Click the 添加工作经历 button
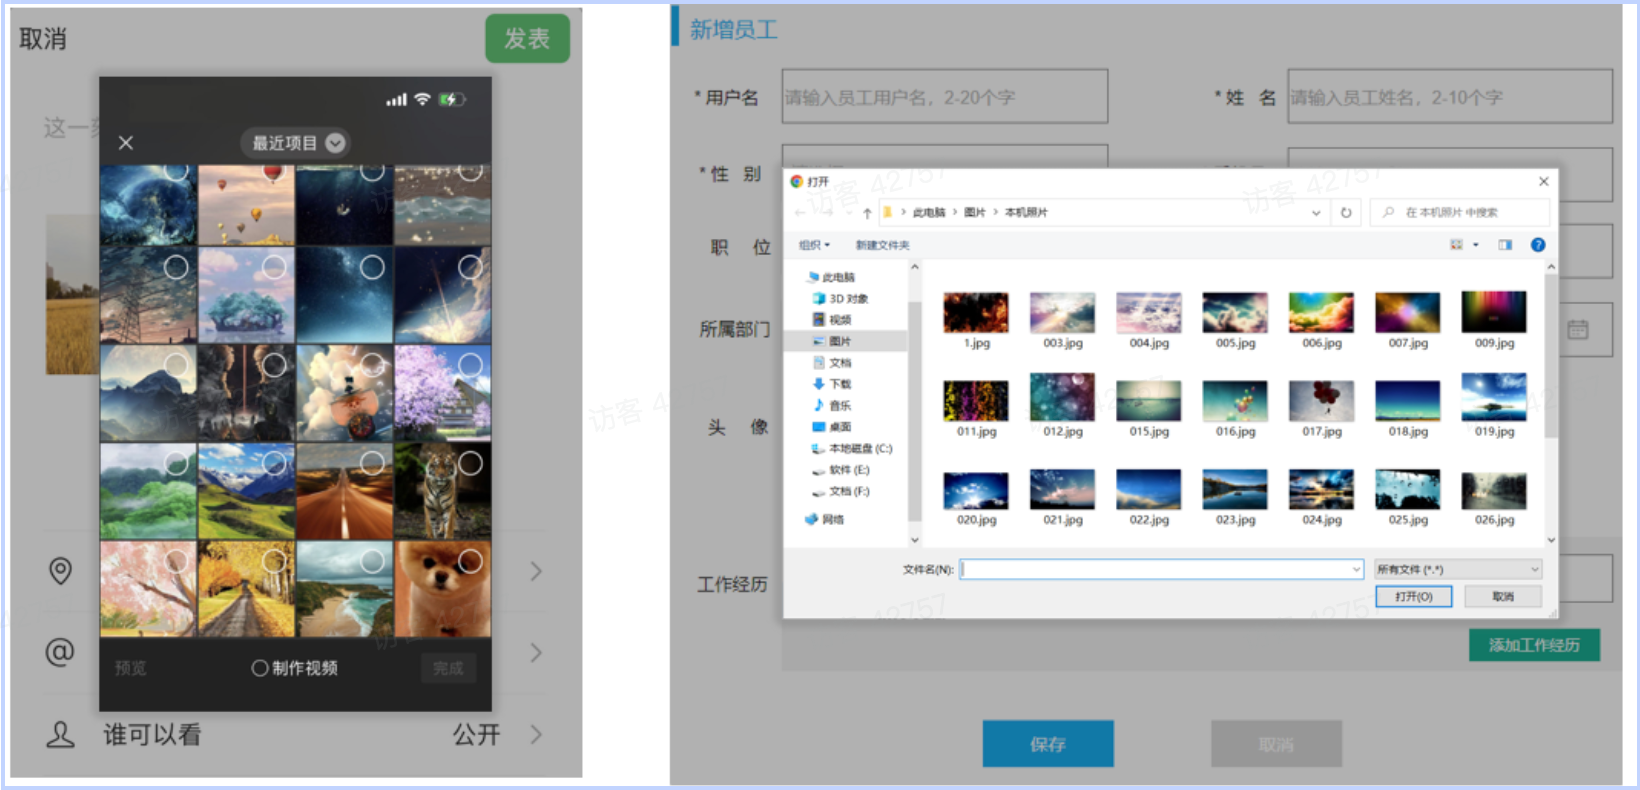 pos(1534,645)
